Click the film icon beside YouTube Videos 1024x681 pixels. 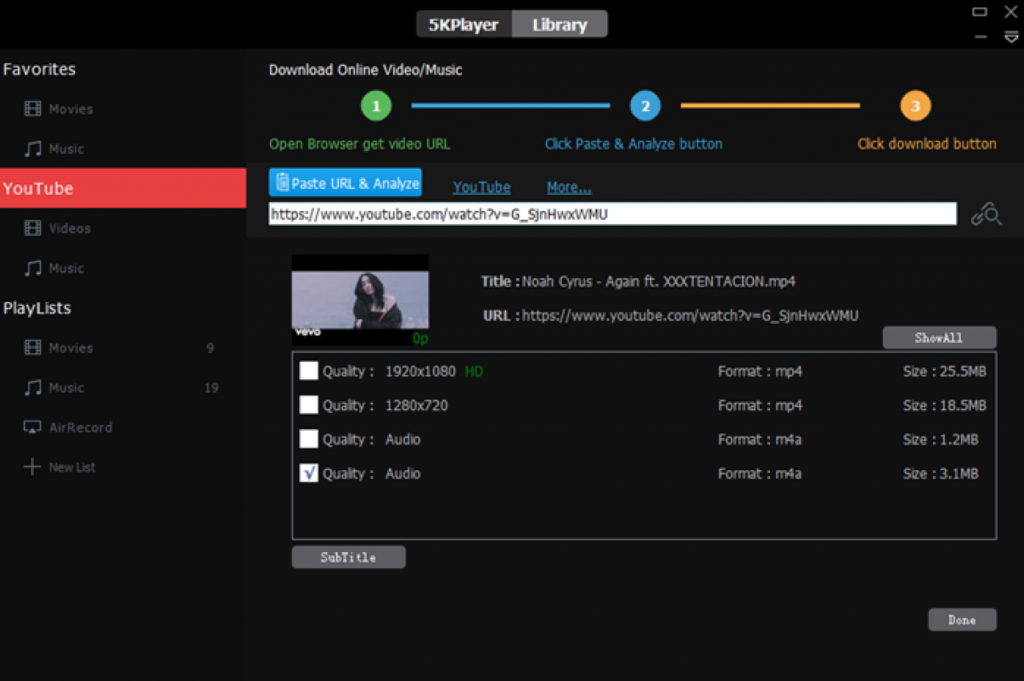point(33,228)
